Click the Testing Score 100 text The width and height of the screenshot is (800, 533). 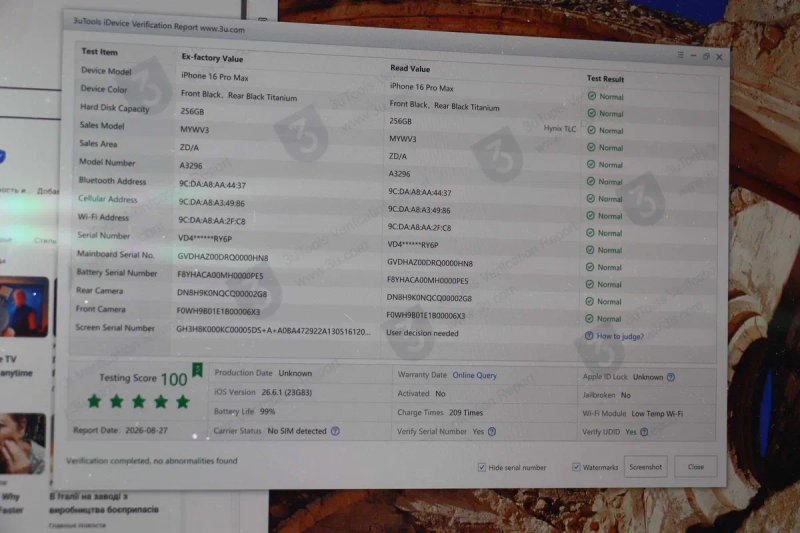(143, 378)
